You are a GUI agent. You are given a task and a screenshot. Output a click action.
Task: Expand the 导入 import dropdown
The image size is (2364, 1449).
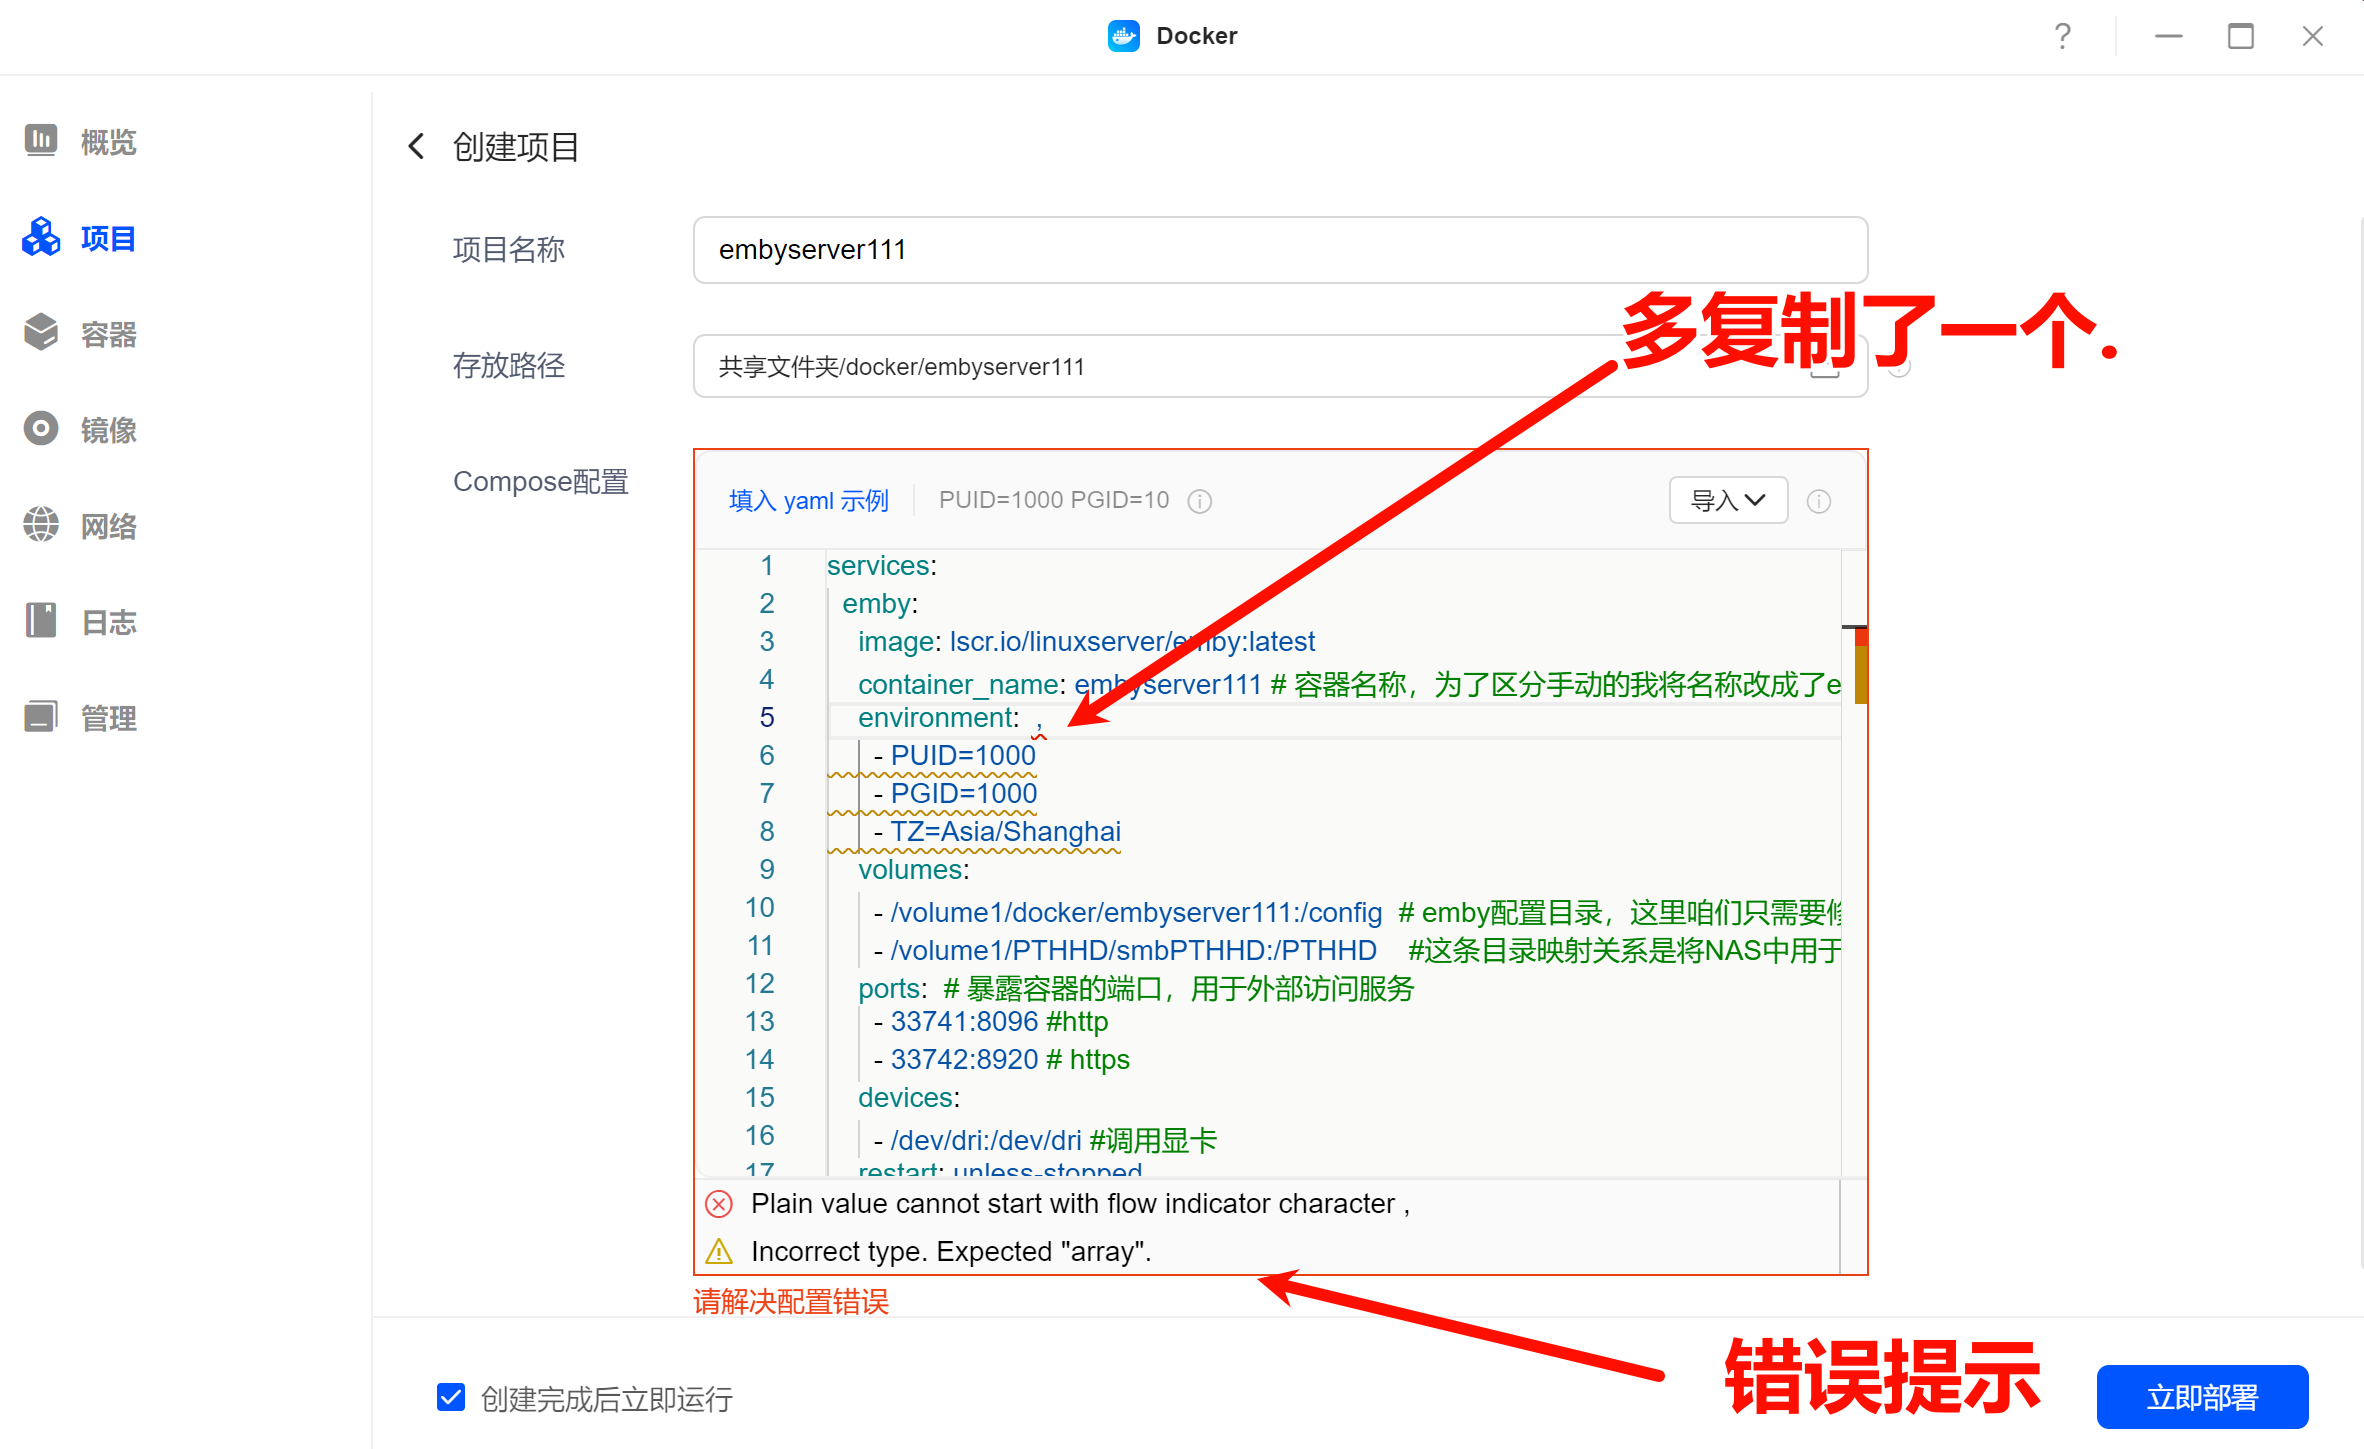[x=1728, y=500]
